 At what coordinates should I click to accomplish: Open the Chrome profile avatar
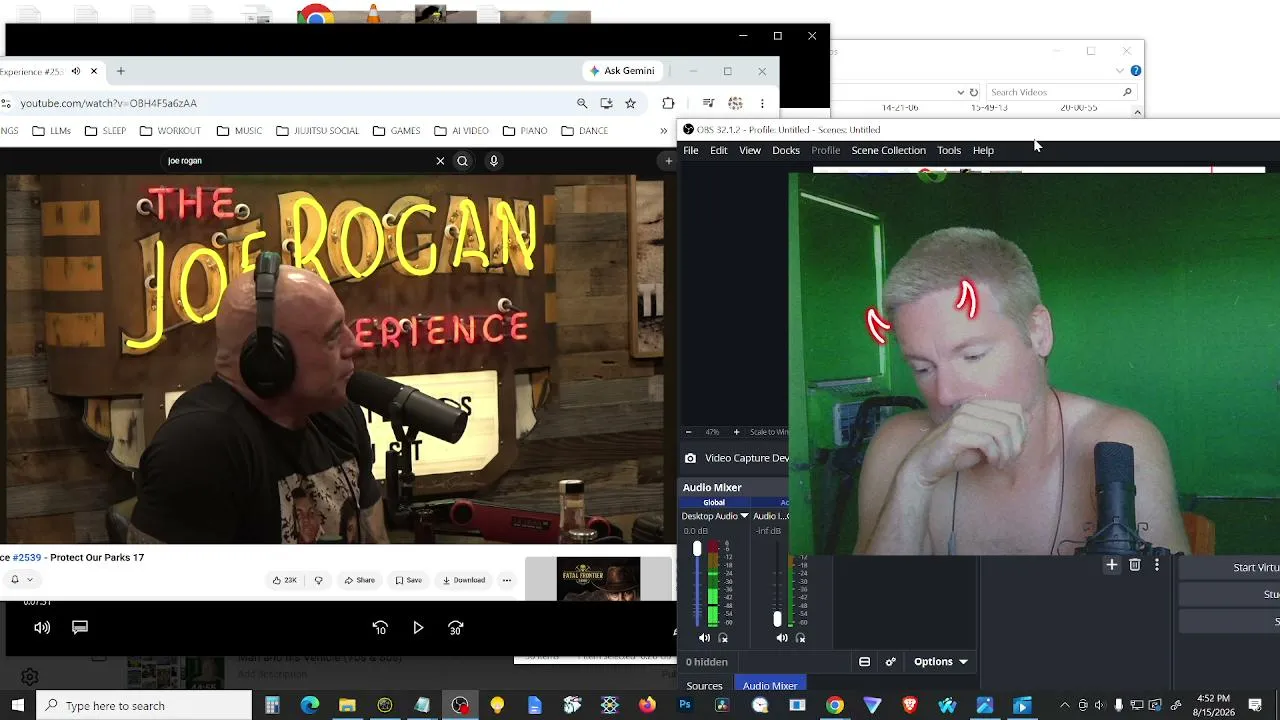[x=735, y=103]
